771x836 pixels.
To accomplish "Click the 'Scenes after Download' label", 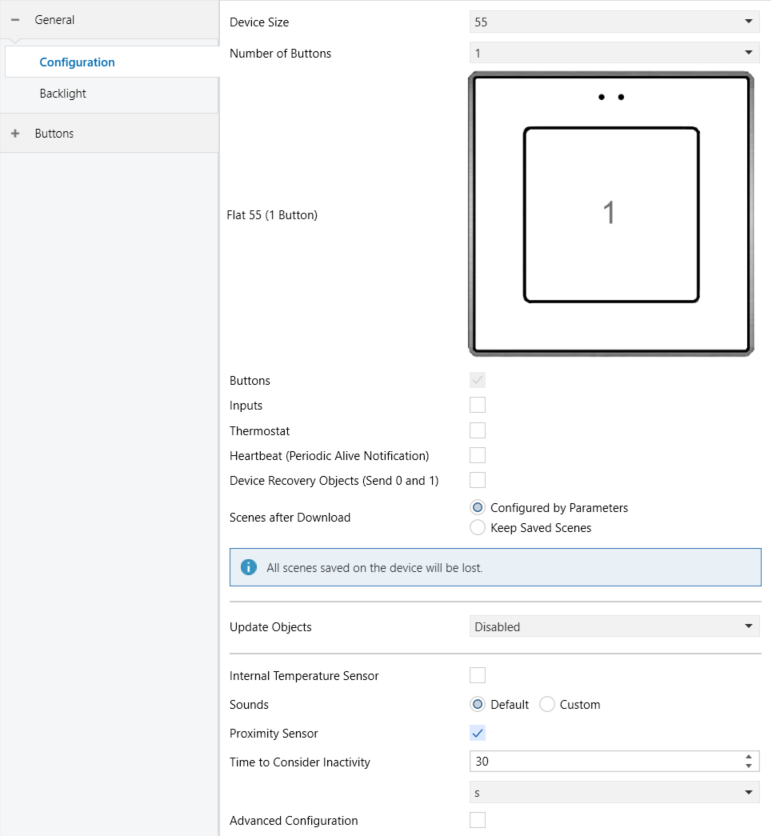I will [x=290, y=517].
